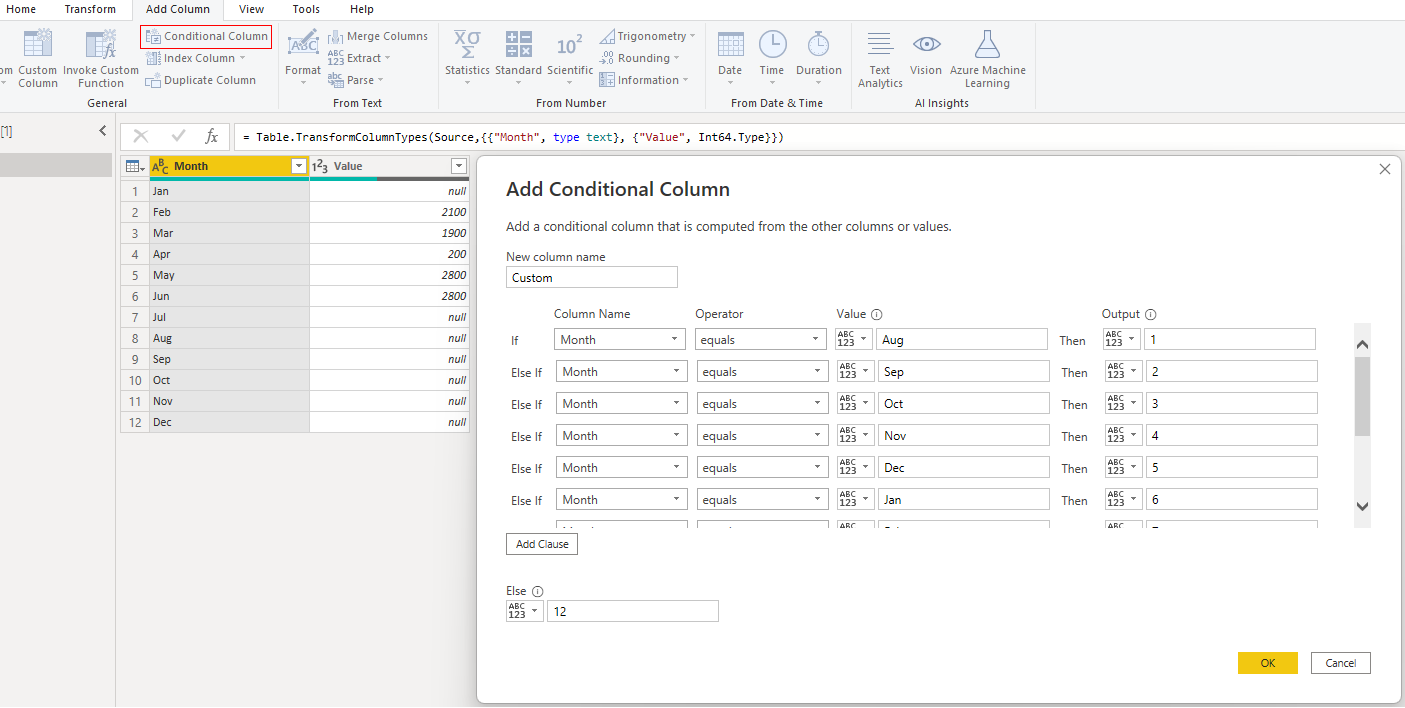Click the info icon next to Output

click(1150, 314)
